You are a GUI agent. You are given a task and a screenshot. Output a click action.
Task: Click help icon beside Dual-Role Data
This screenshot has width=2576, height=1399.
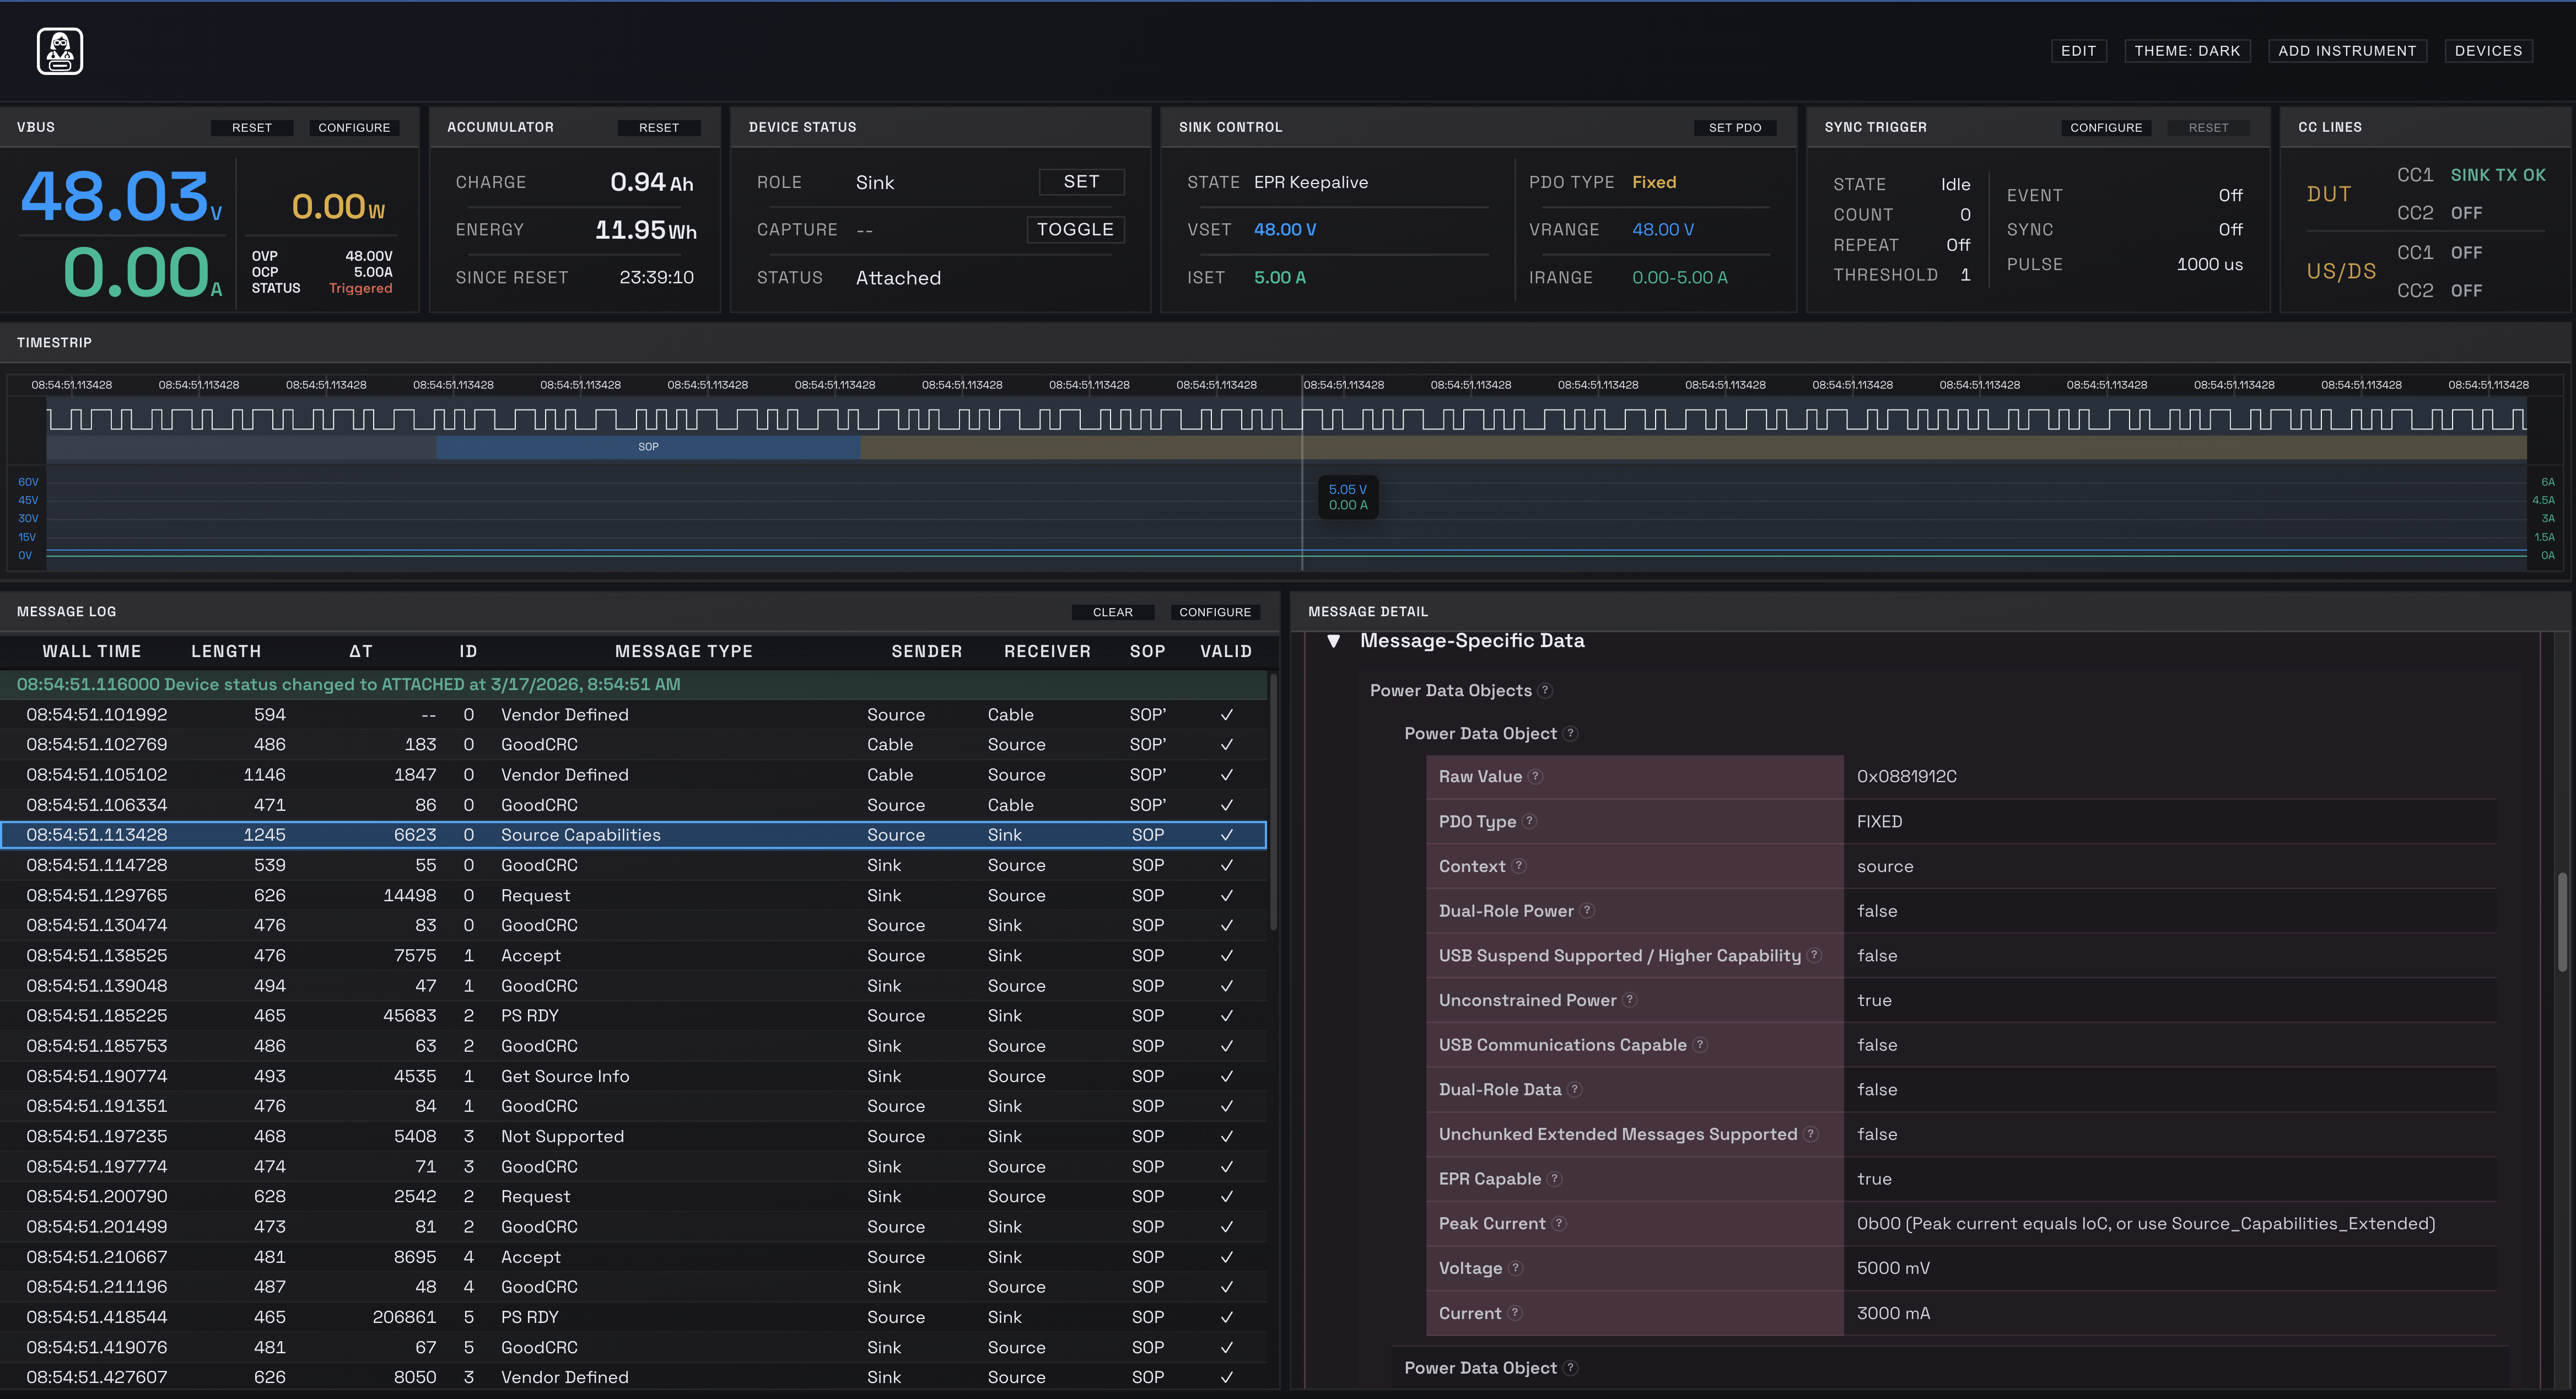(x=1575, y=1089)
